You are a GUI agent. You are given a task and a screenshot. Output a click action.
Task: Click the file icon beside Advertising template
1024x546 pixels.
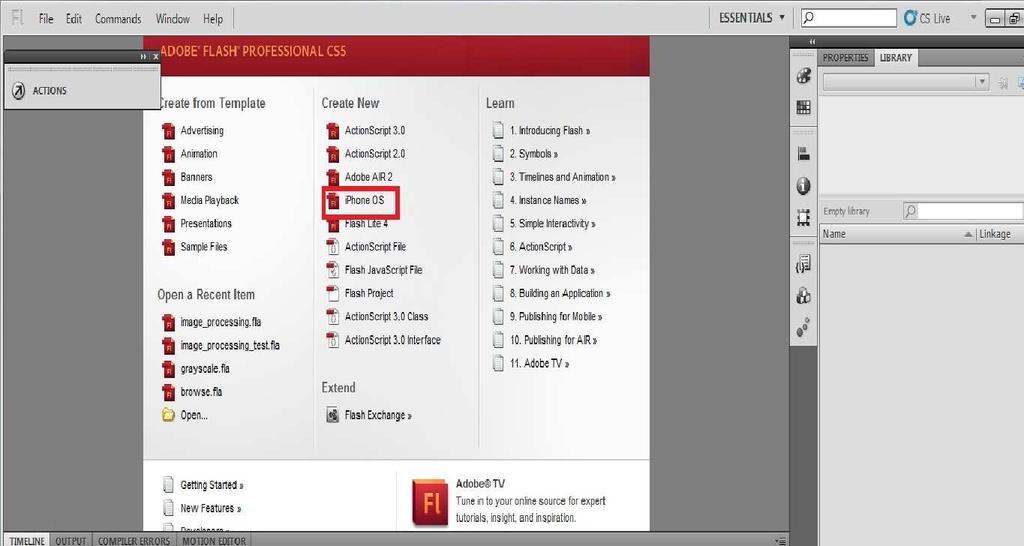pyautogui.click(x=168, y=131)
